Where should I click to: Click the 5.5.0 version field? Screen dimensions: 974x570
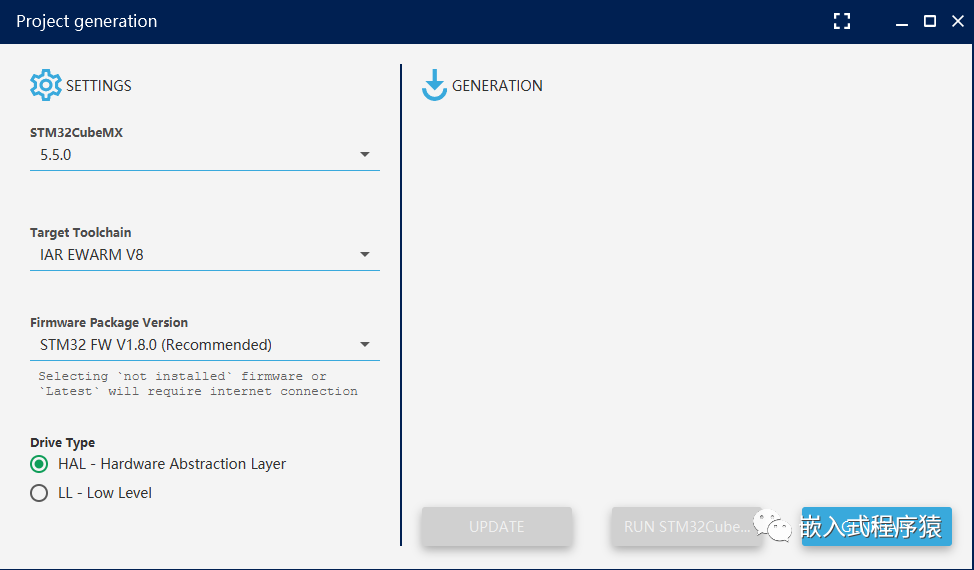click(204, 155)
